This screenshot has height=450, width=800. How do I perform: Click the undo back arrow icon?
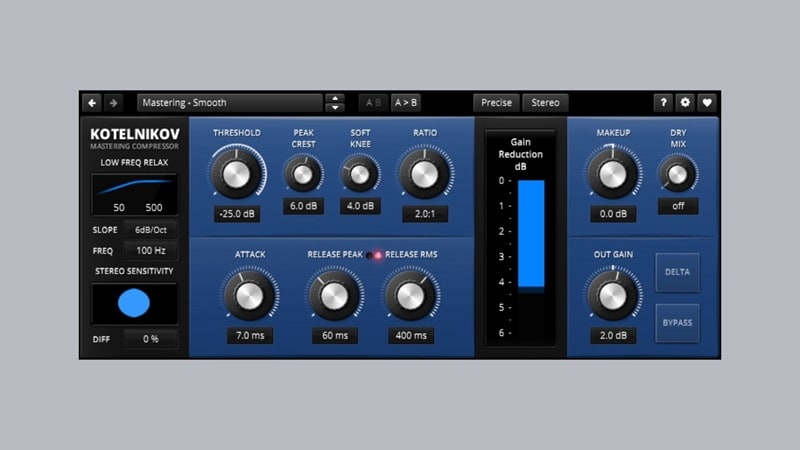[92, 103]
